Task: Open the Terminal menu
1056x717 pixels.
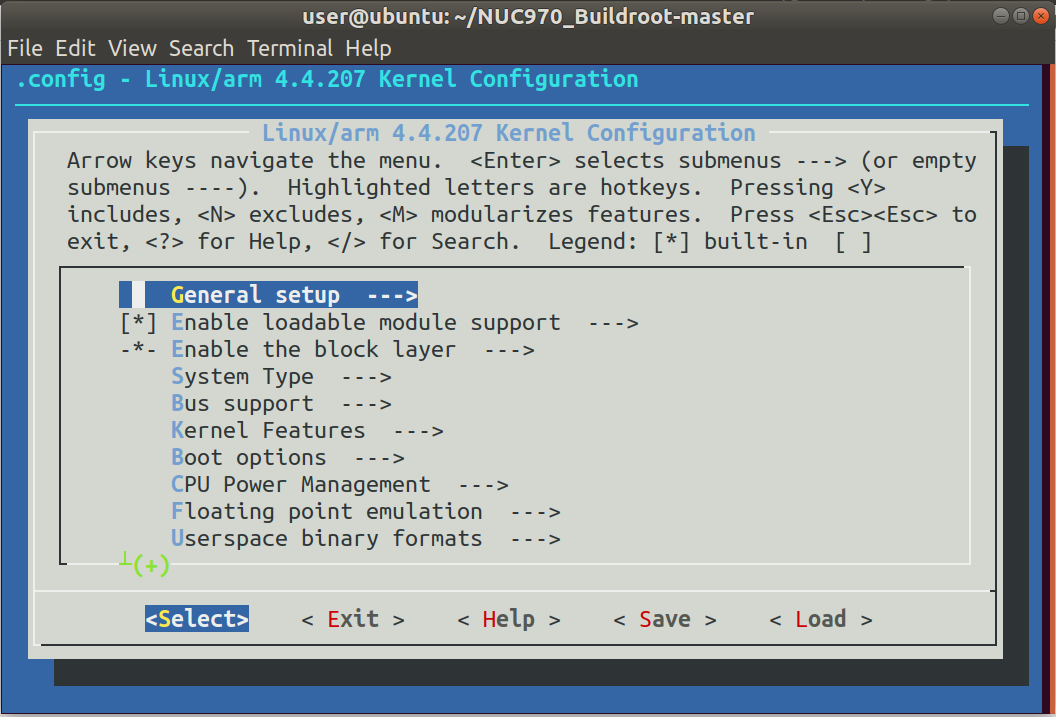Action: click(290, 47)
